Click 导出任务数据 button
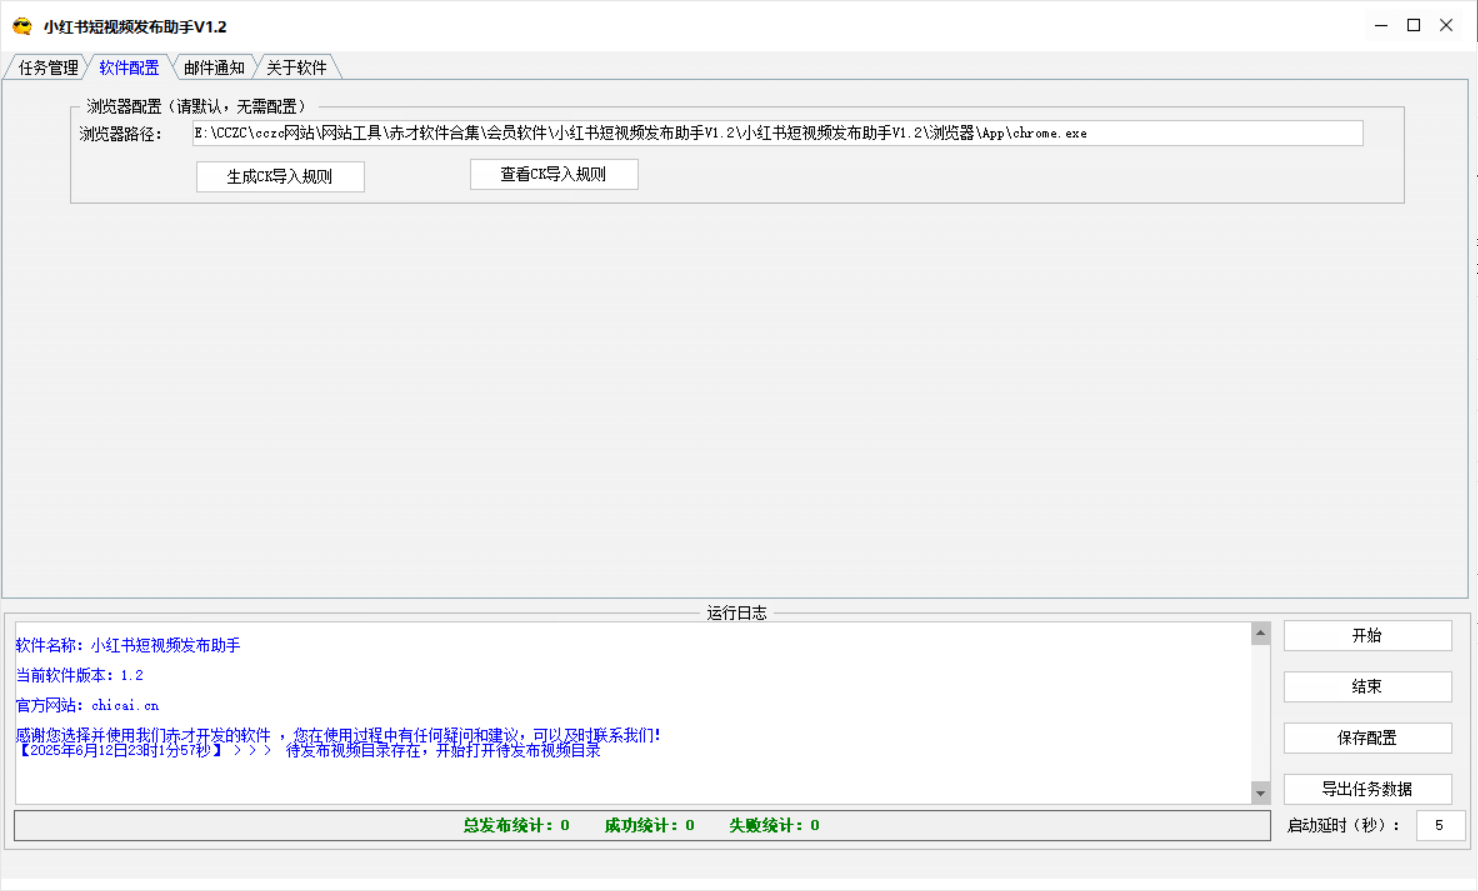The image size is (1478, 891). pos(1367,788)
